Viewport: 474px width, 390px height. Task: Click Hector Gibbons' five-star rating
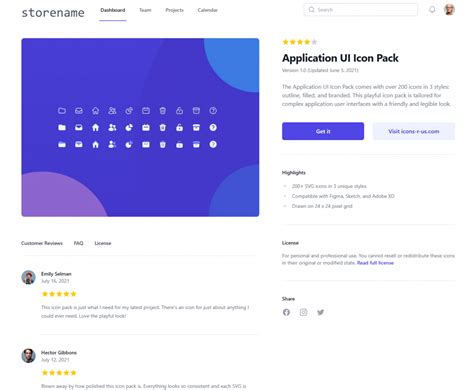click(x=59, y=373)
